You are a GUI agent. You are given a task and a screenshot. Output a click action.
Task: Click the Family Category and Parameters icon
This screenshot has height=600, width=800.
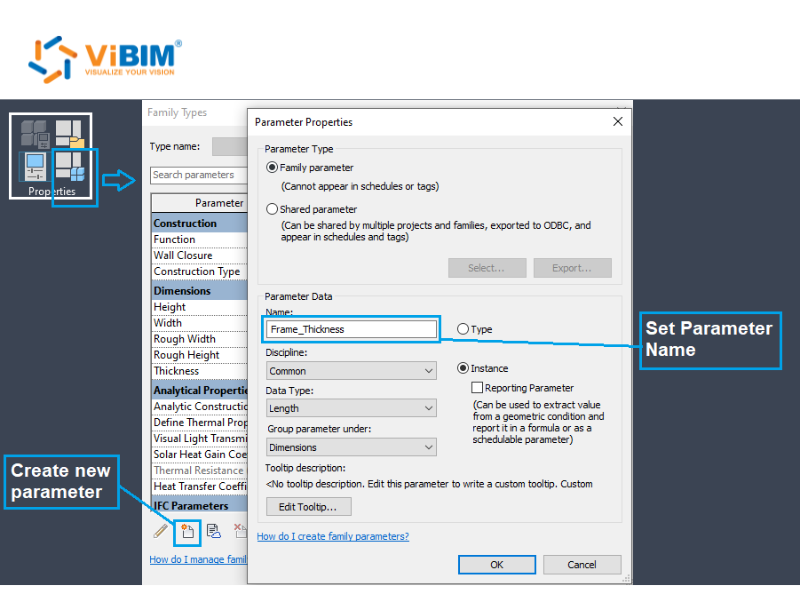[x=70, y=134]
